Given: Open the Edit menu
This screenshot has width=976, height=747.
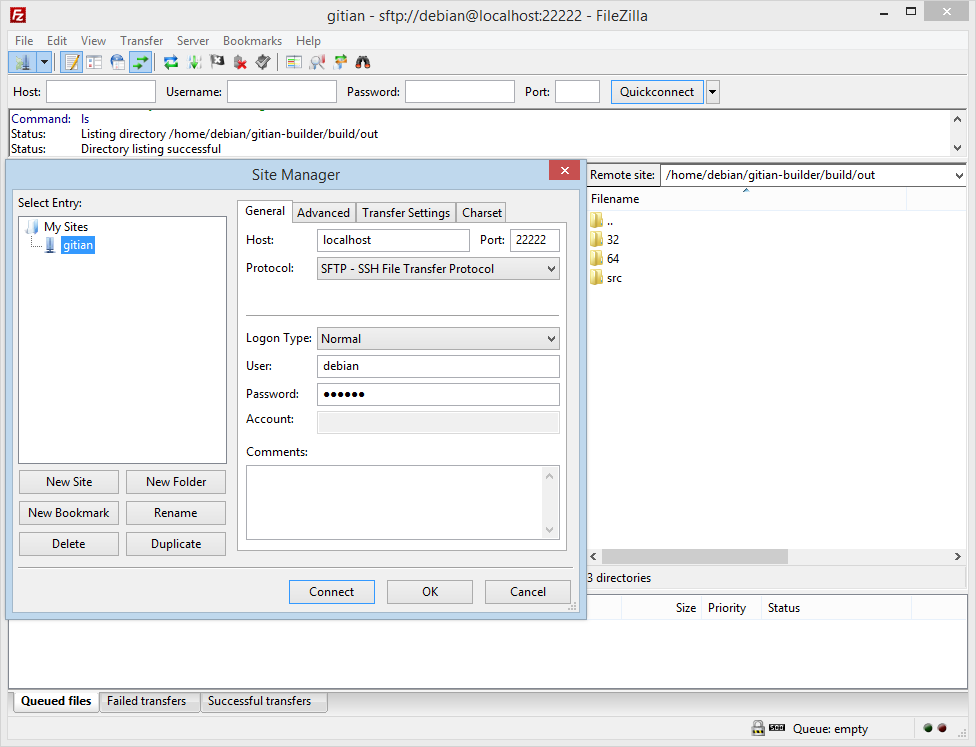Looking at the screenshot, I should [x=57, y=40].
